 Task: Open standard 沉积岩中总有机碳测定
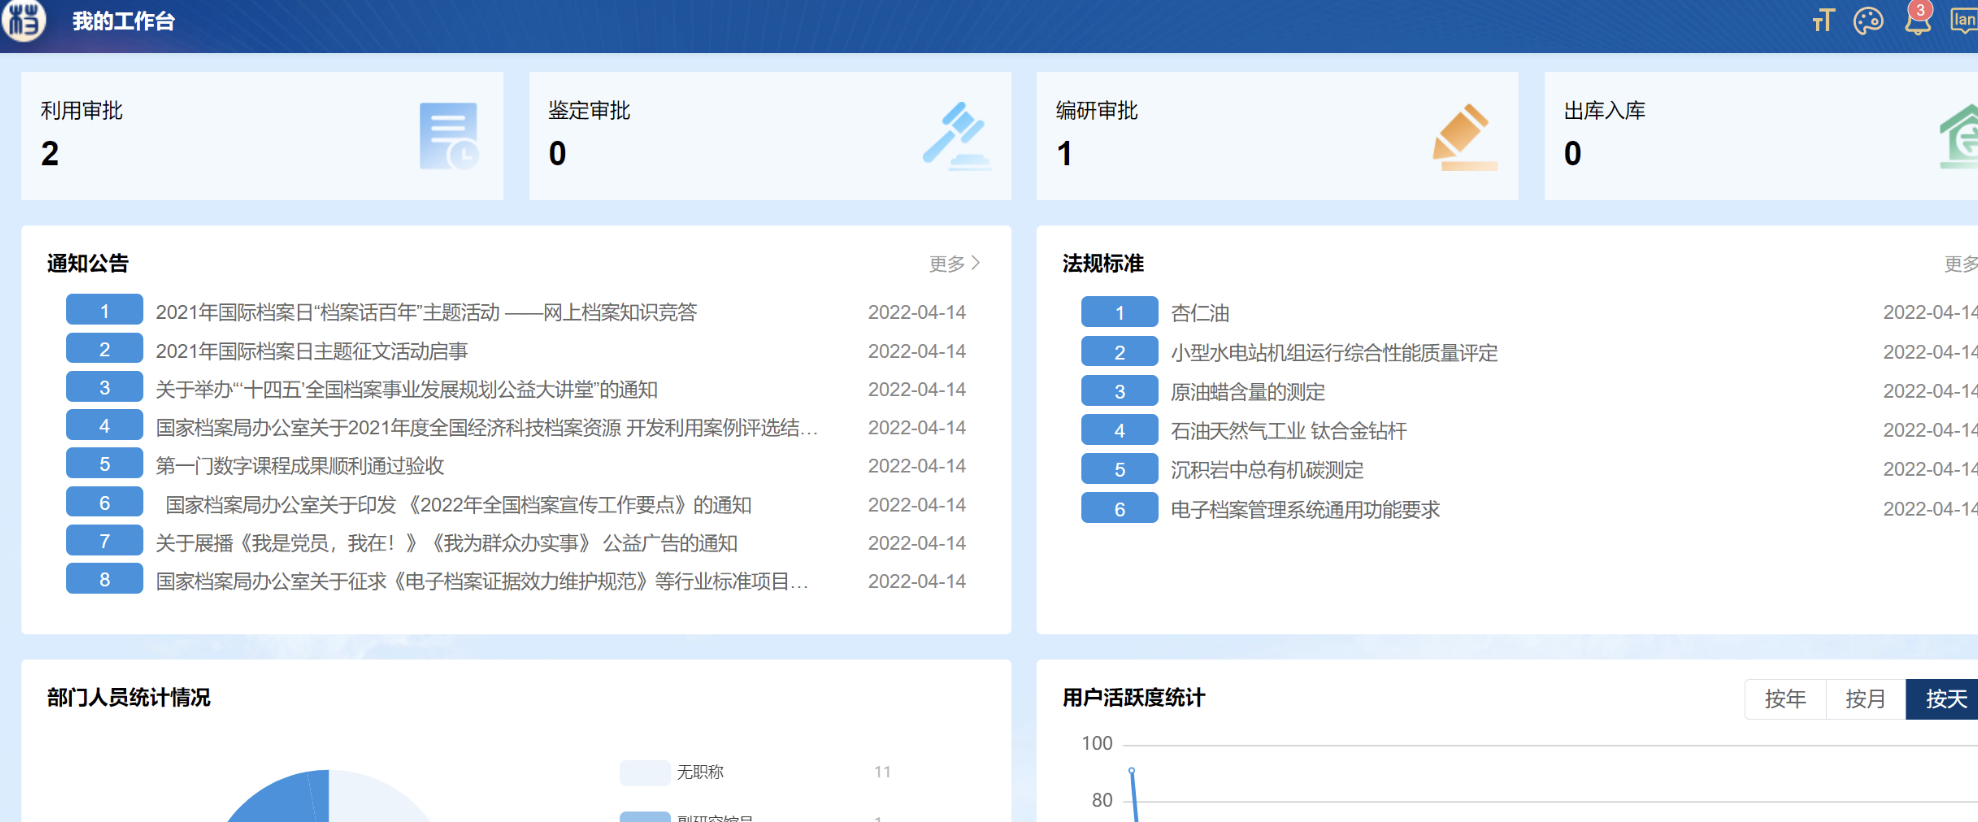tap(1267, 470)
